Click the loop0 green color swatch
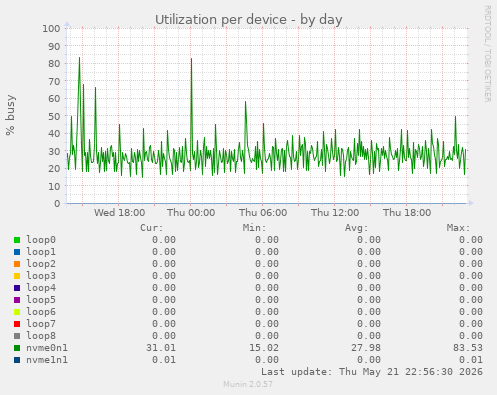Image resolution: width=497 pixels, height=395 pixels. 17,240
